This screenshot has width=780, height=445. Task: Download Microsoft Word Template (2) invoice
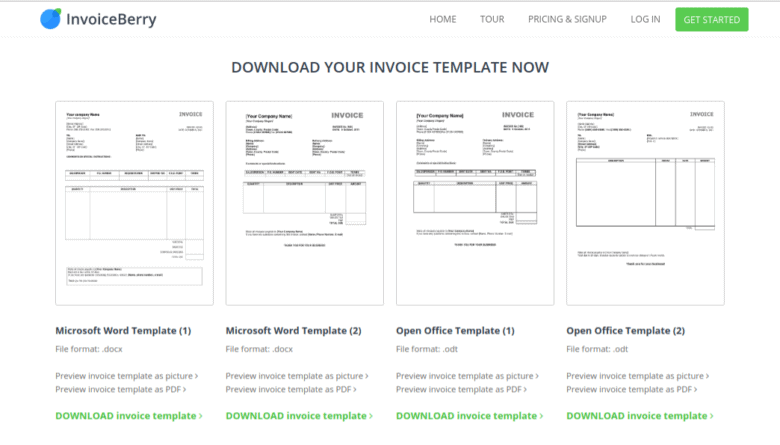tap(299, 416)
